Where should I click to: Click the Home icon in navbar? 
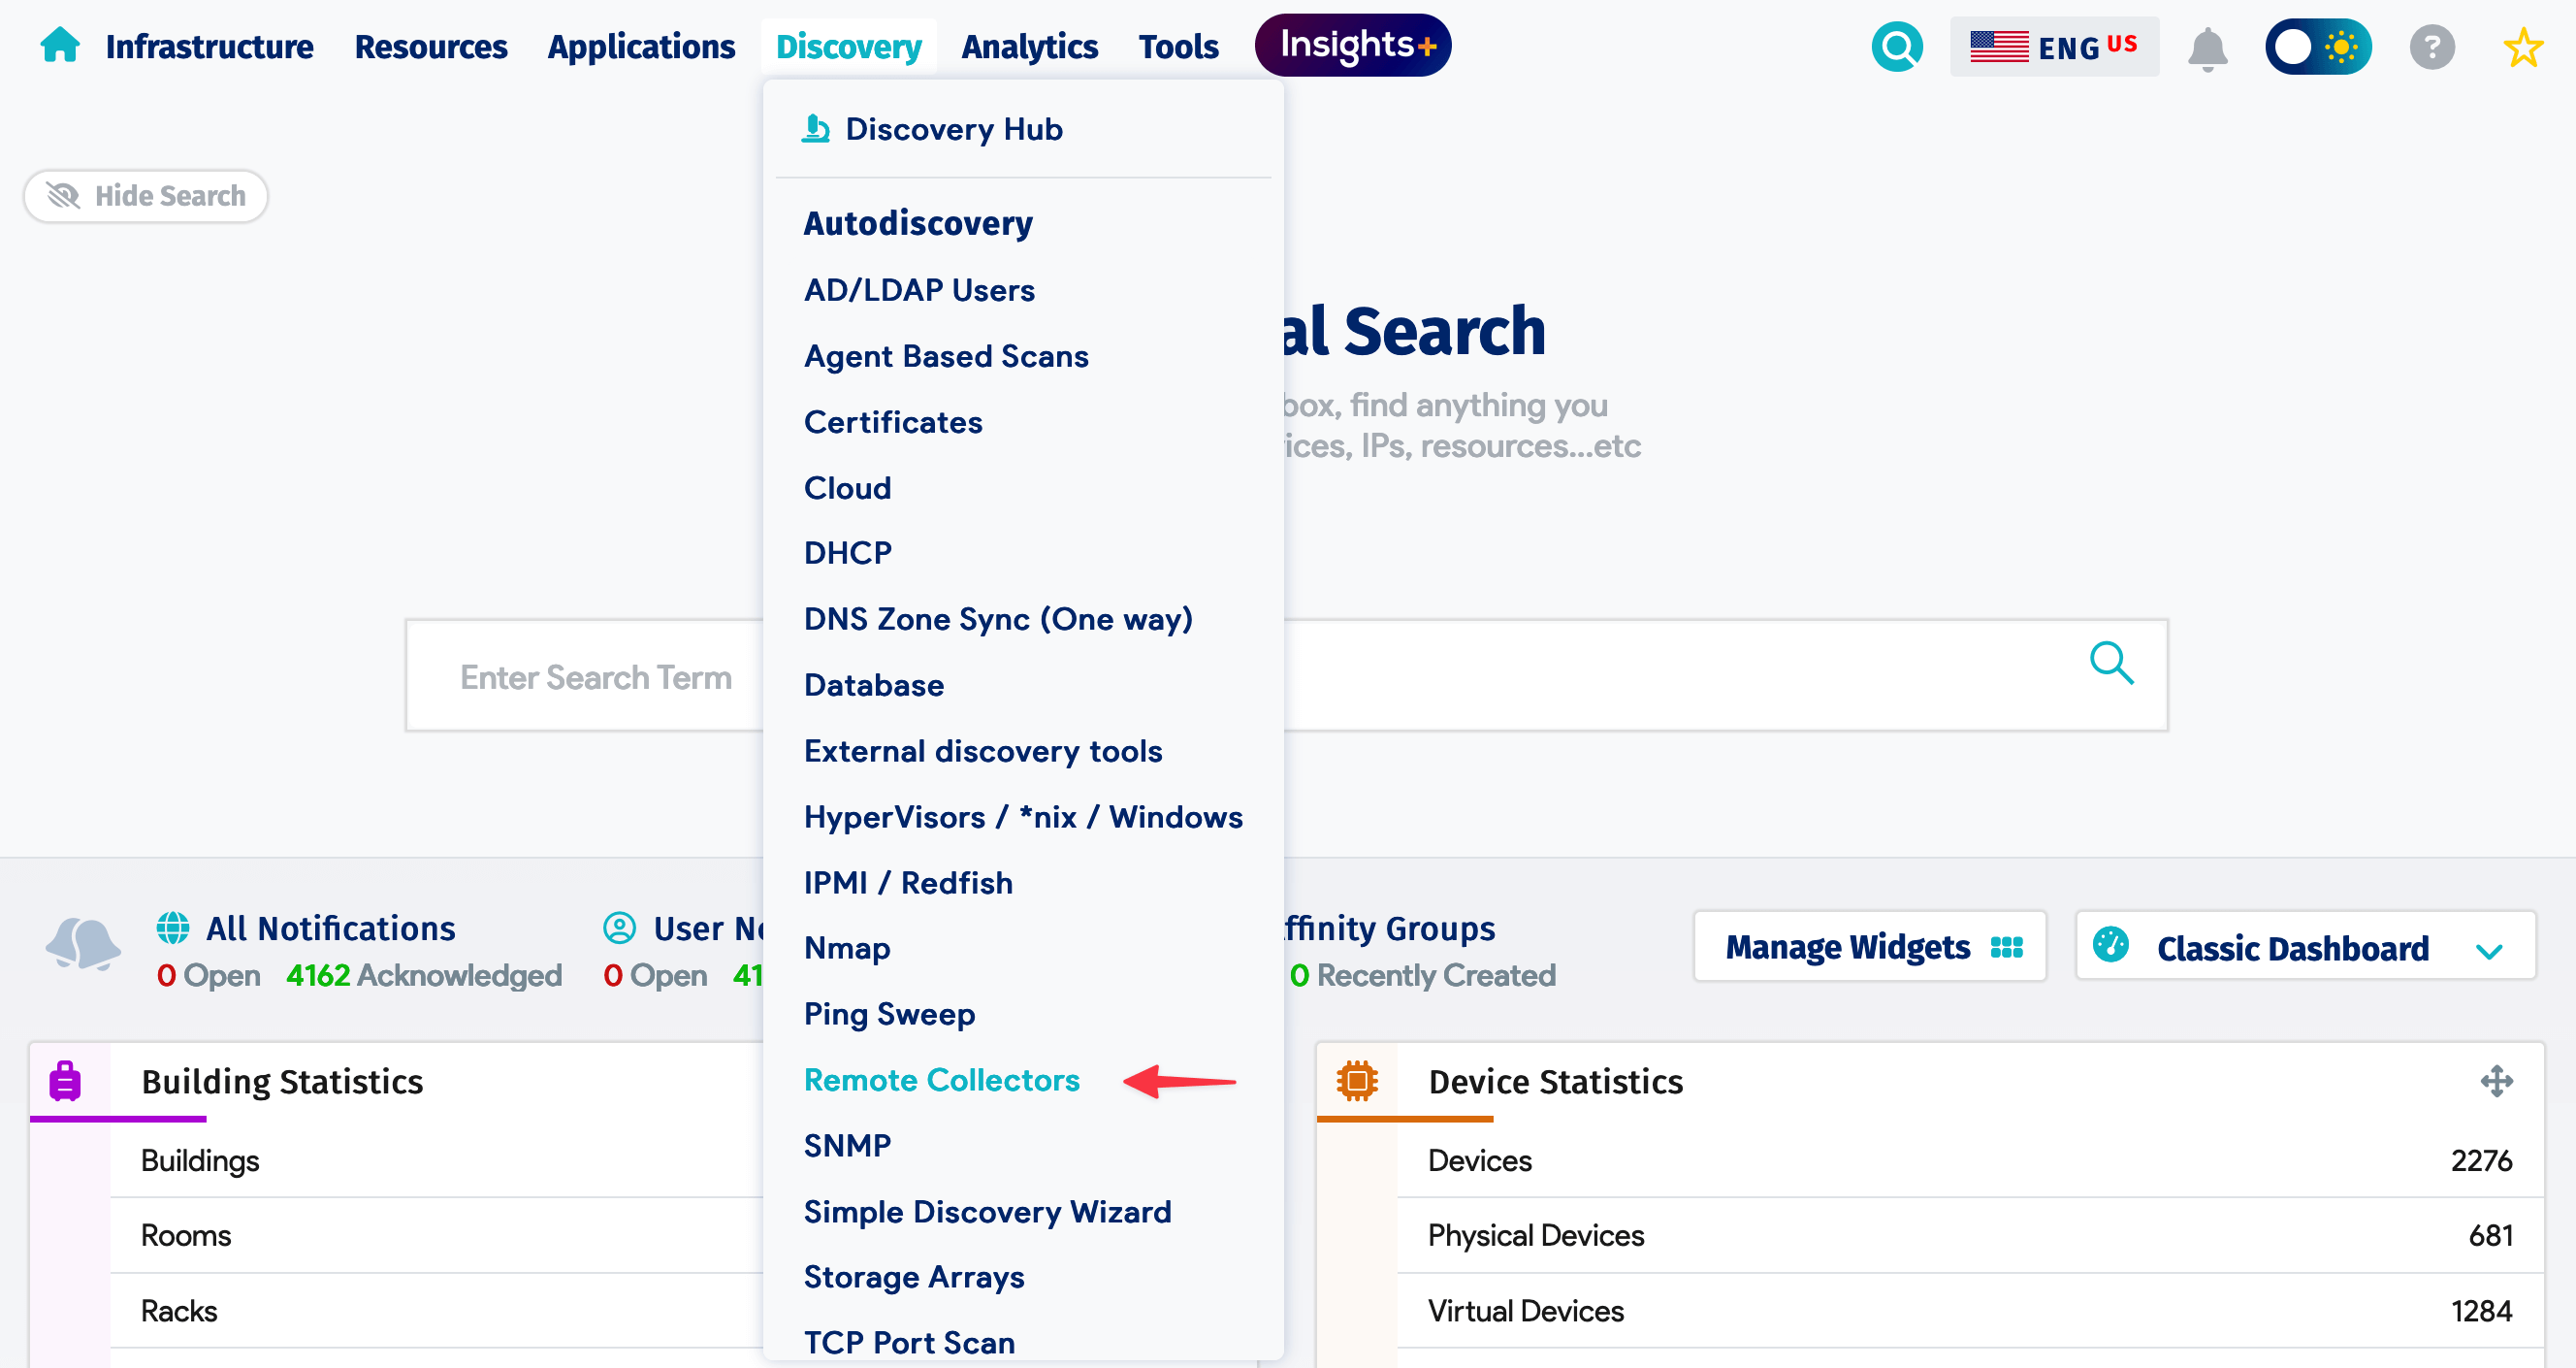59,45
